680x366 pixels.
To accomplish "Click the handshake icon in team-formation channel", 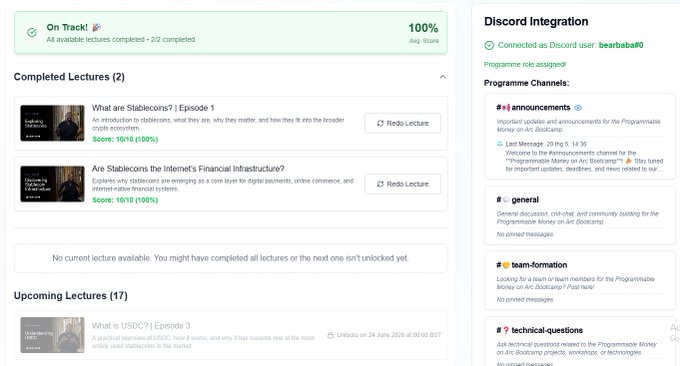I will [506, 265].
